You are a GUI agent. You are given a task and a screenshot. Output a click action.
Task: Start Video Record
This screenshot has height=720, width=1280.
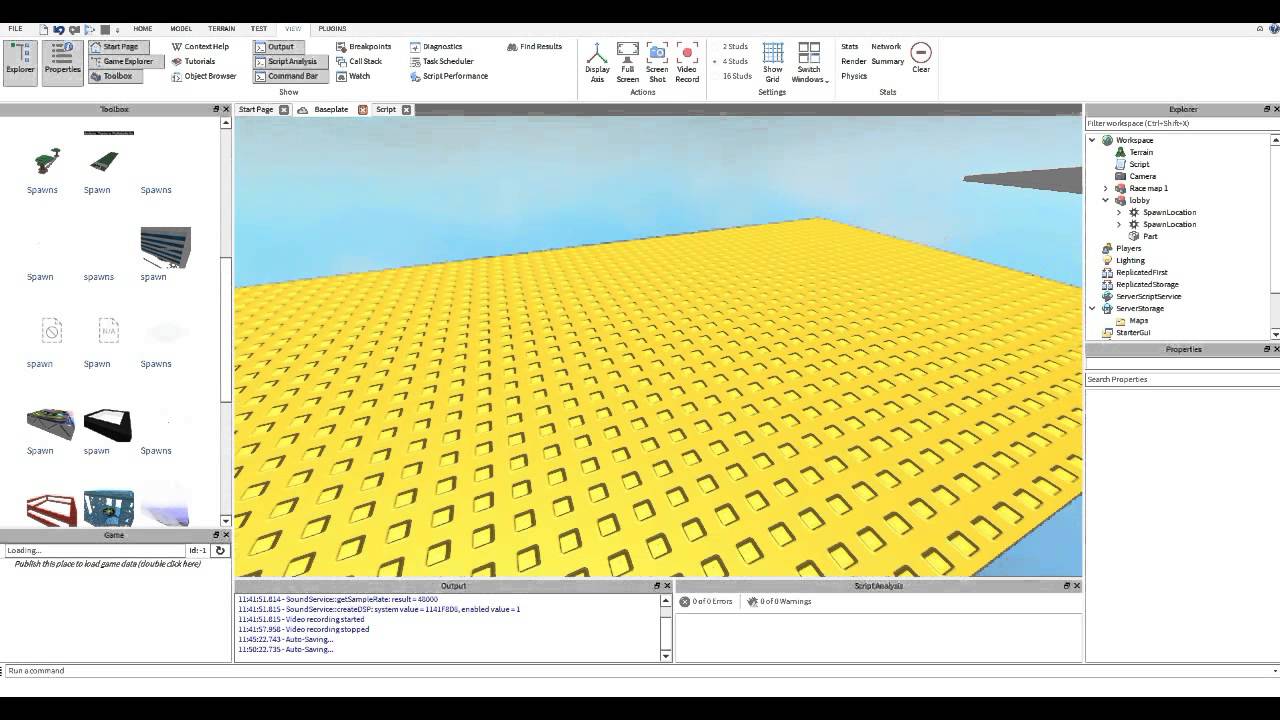(x=687, y=62)
